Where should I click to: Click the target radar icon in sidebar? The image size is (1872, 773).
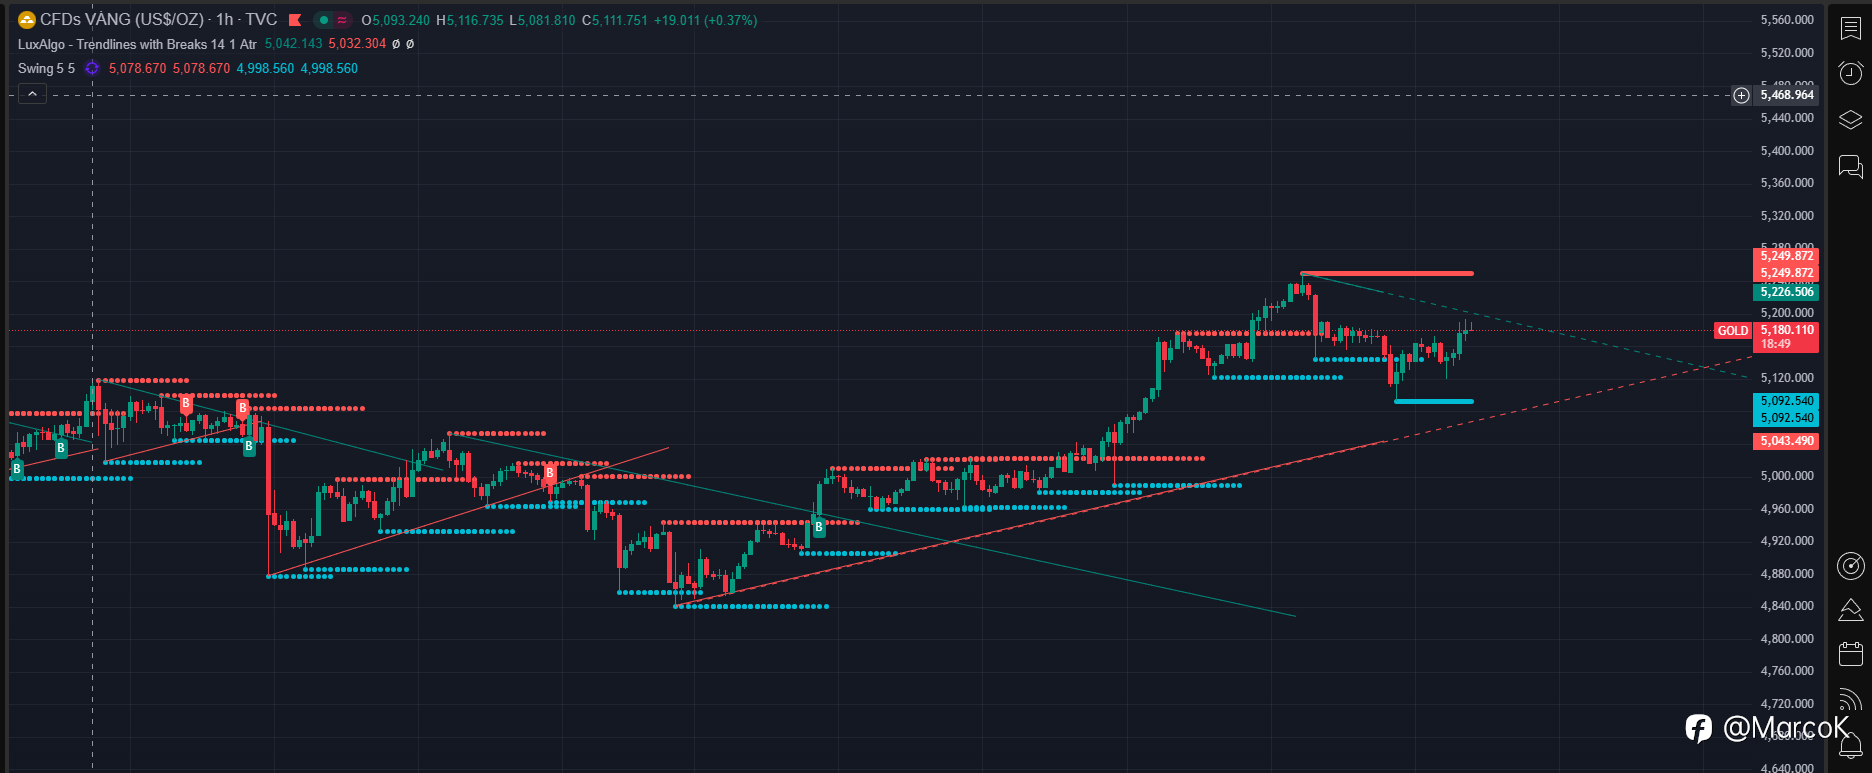(x=1850, y=566)
